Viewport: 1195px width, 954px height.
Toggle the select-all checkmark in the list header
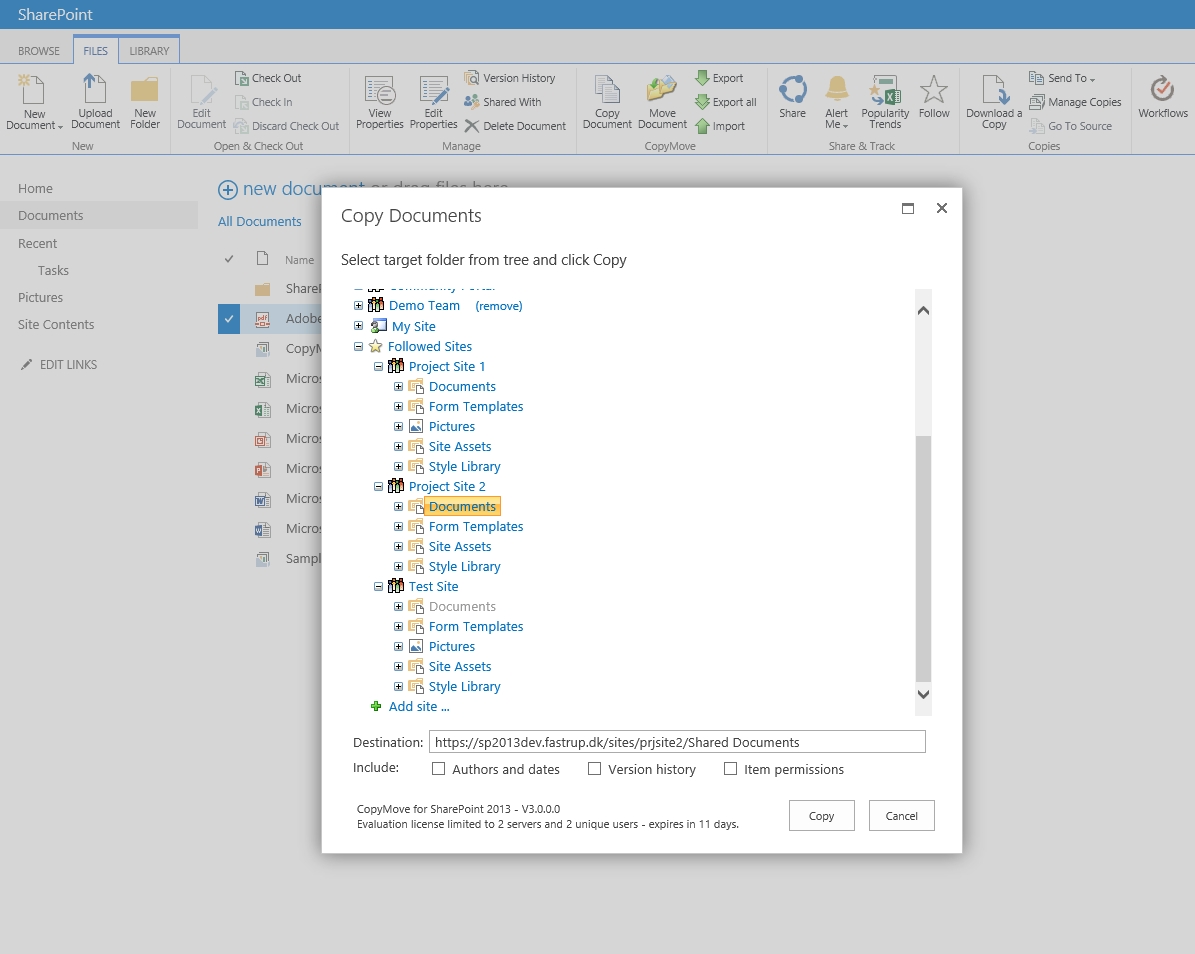[x=229, y=259]
